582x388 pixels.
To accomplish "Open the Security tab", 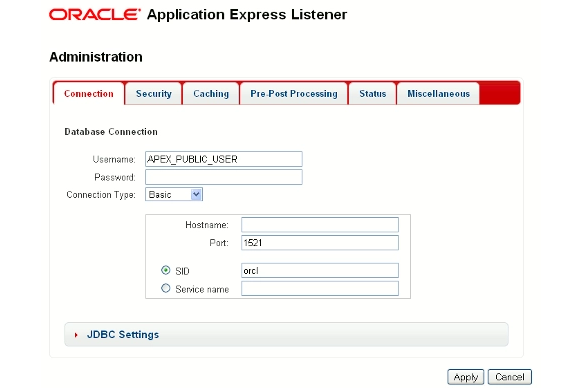I will point(154,94).
